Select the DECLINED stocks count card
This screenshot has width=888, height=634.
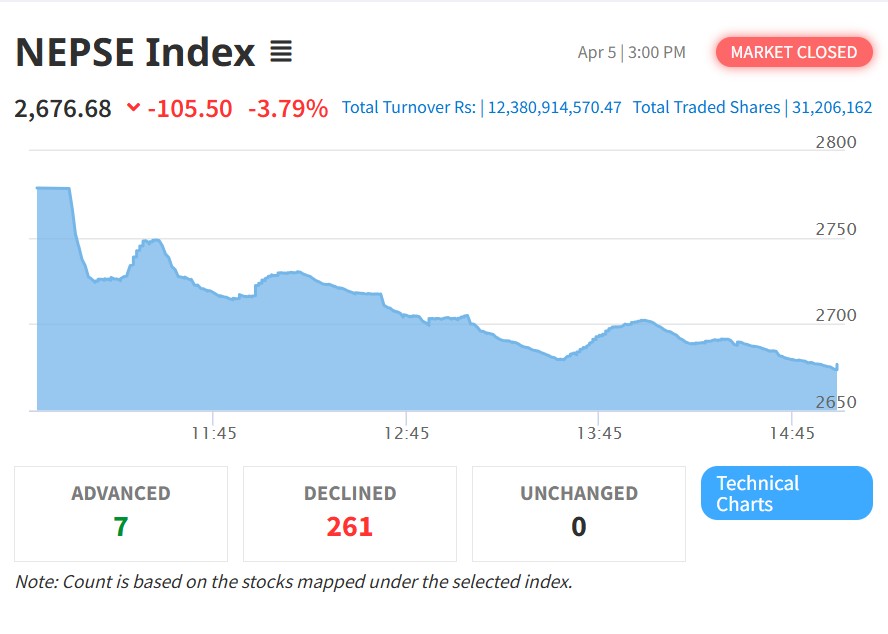click(x=350, y=513)
